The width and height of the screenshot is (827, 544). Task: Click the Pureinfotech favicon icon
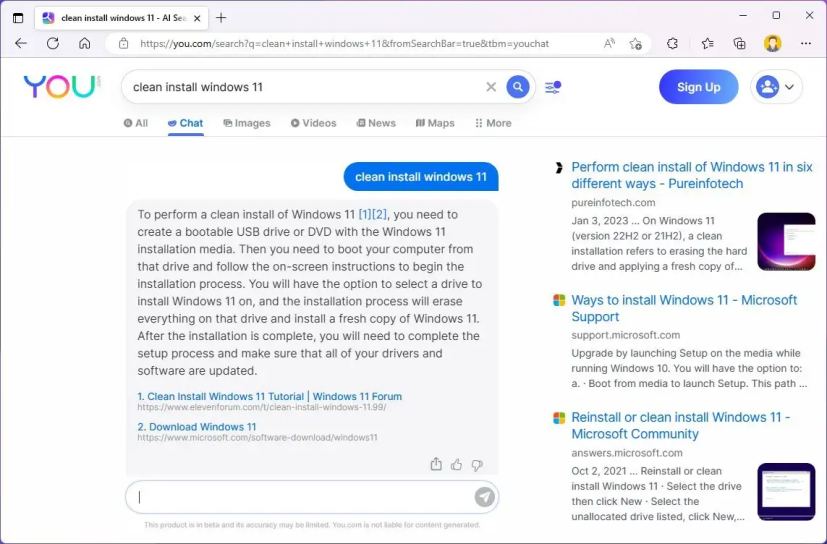pos(559,168)
